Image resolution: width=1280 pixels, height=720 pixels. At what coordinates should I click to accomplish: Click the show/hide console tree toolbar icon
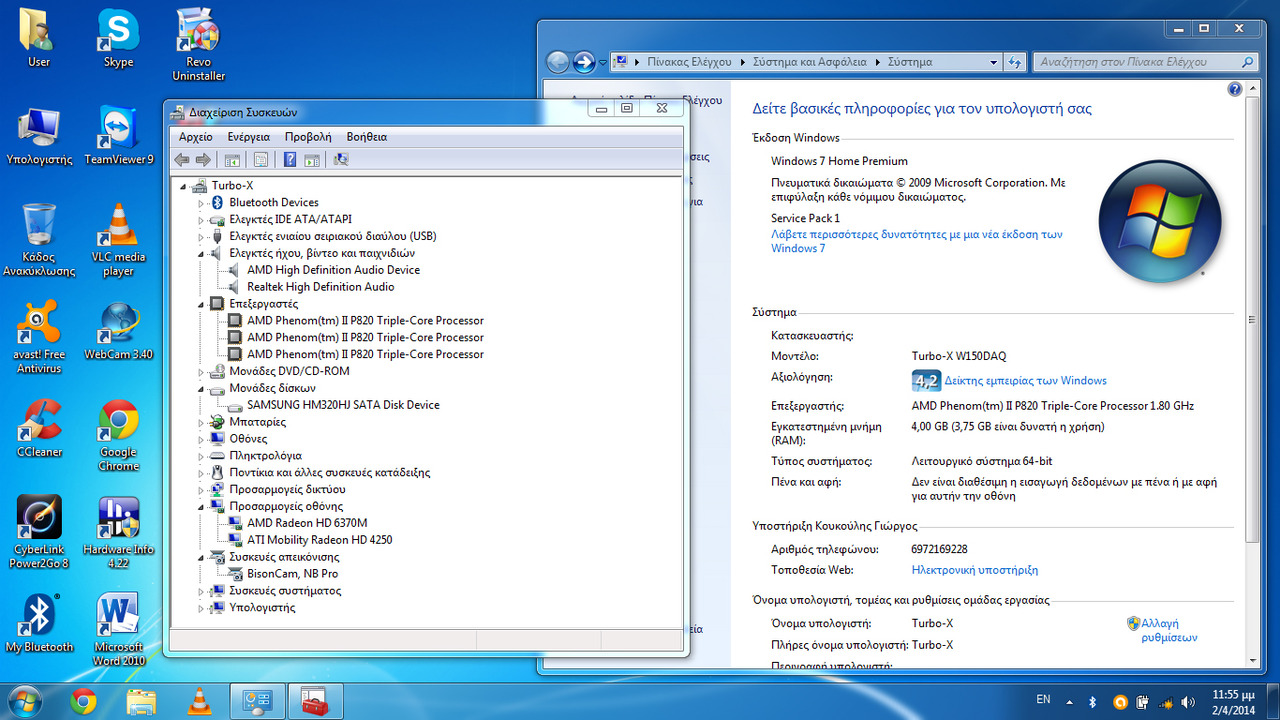[233, 160]
